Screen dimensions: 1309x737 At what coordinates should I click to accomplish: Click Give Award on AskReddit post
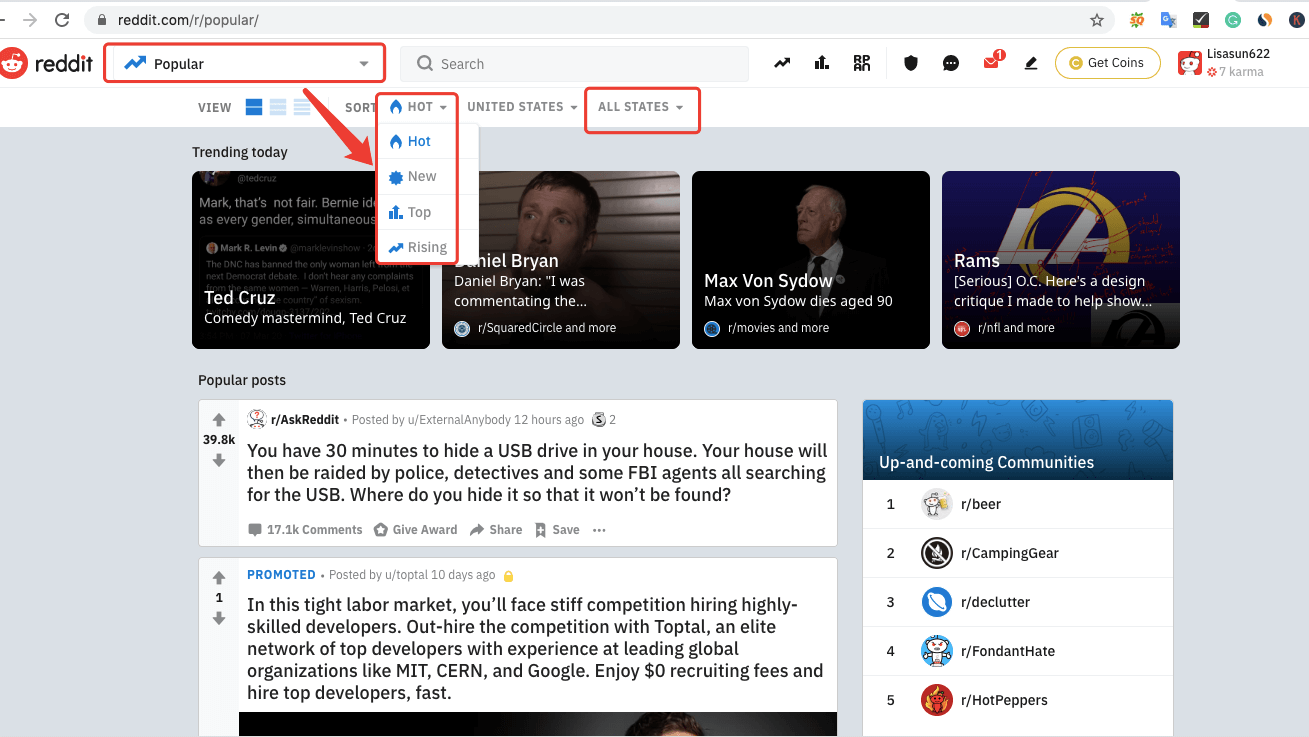pos(415,530)
